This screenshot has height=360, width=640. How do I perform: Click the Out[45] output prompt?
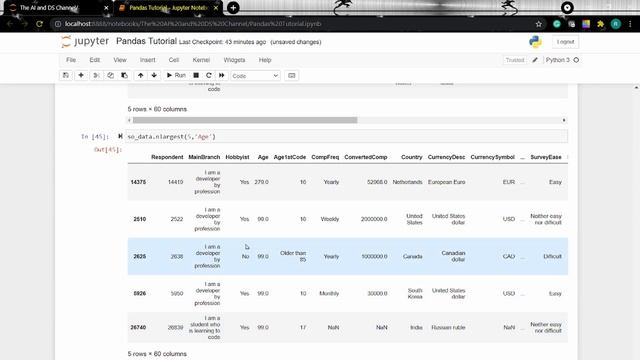(108, 150)
